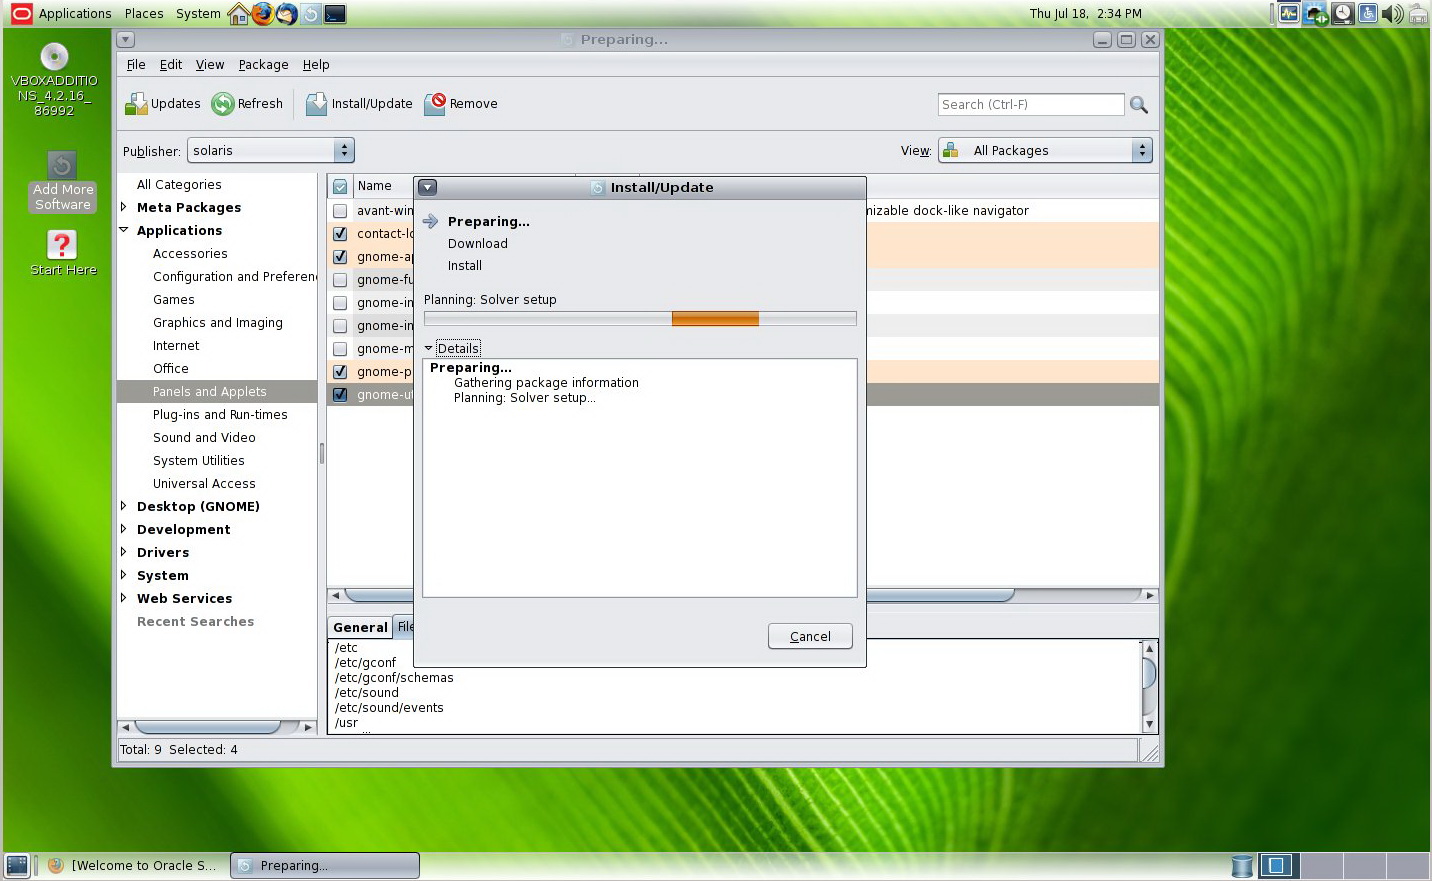Open the Places panel menu

144,14
